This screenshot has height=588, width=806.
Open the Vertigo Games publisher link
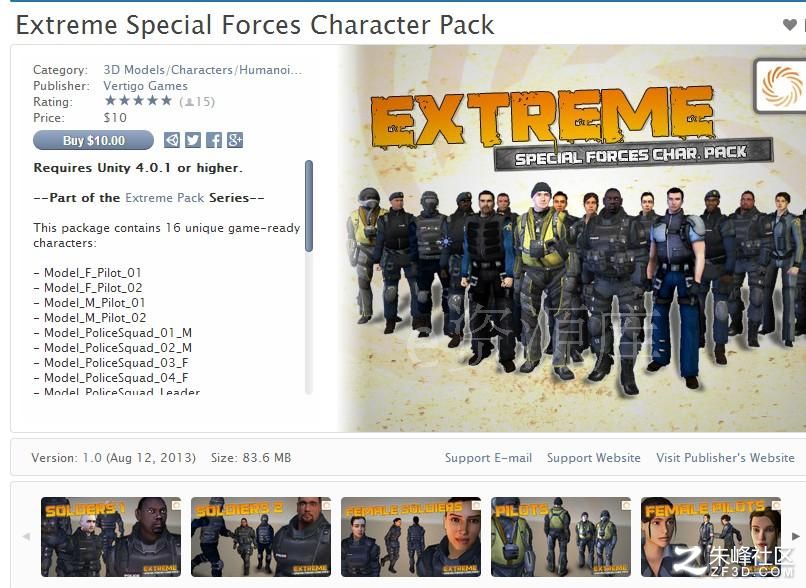145,86
